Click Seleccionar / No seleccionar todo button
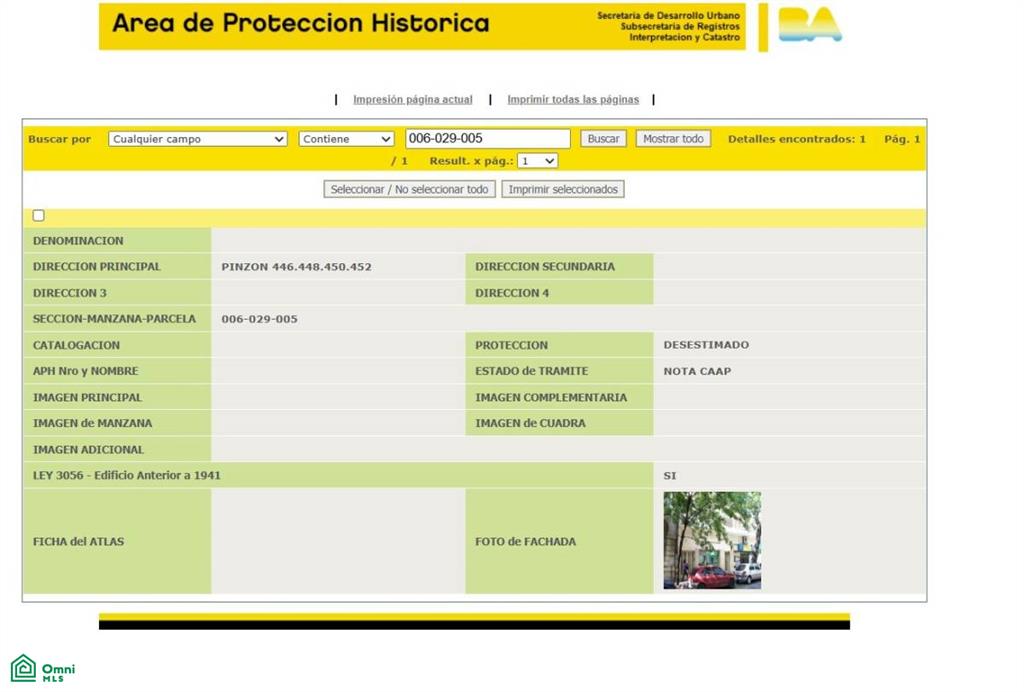Viewport: 1024px width, 692px height. click(409, 189)
